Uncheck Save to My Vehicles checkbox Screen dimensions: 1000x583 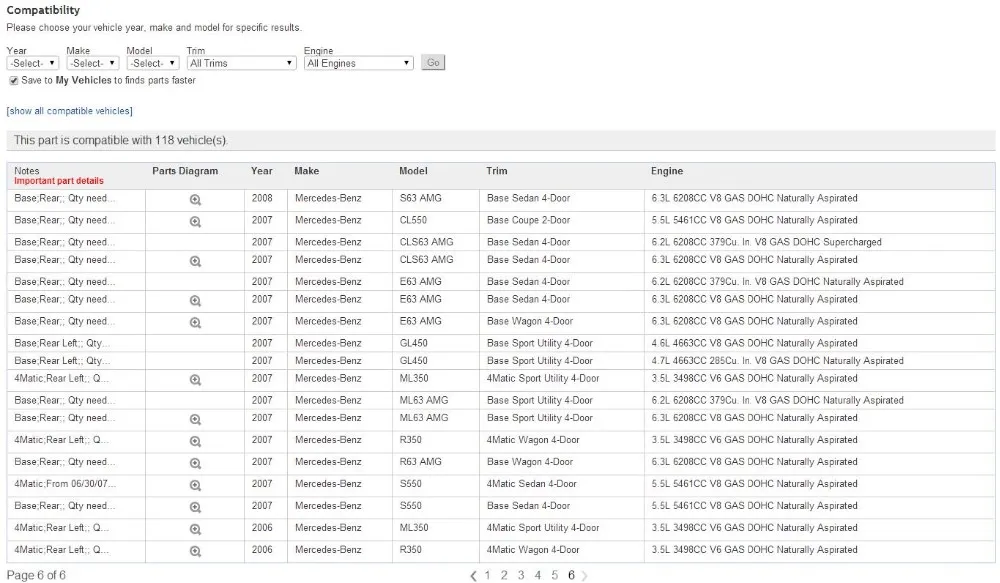(x=13, y=80)
